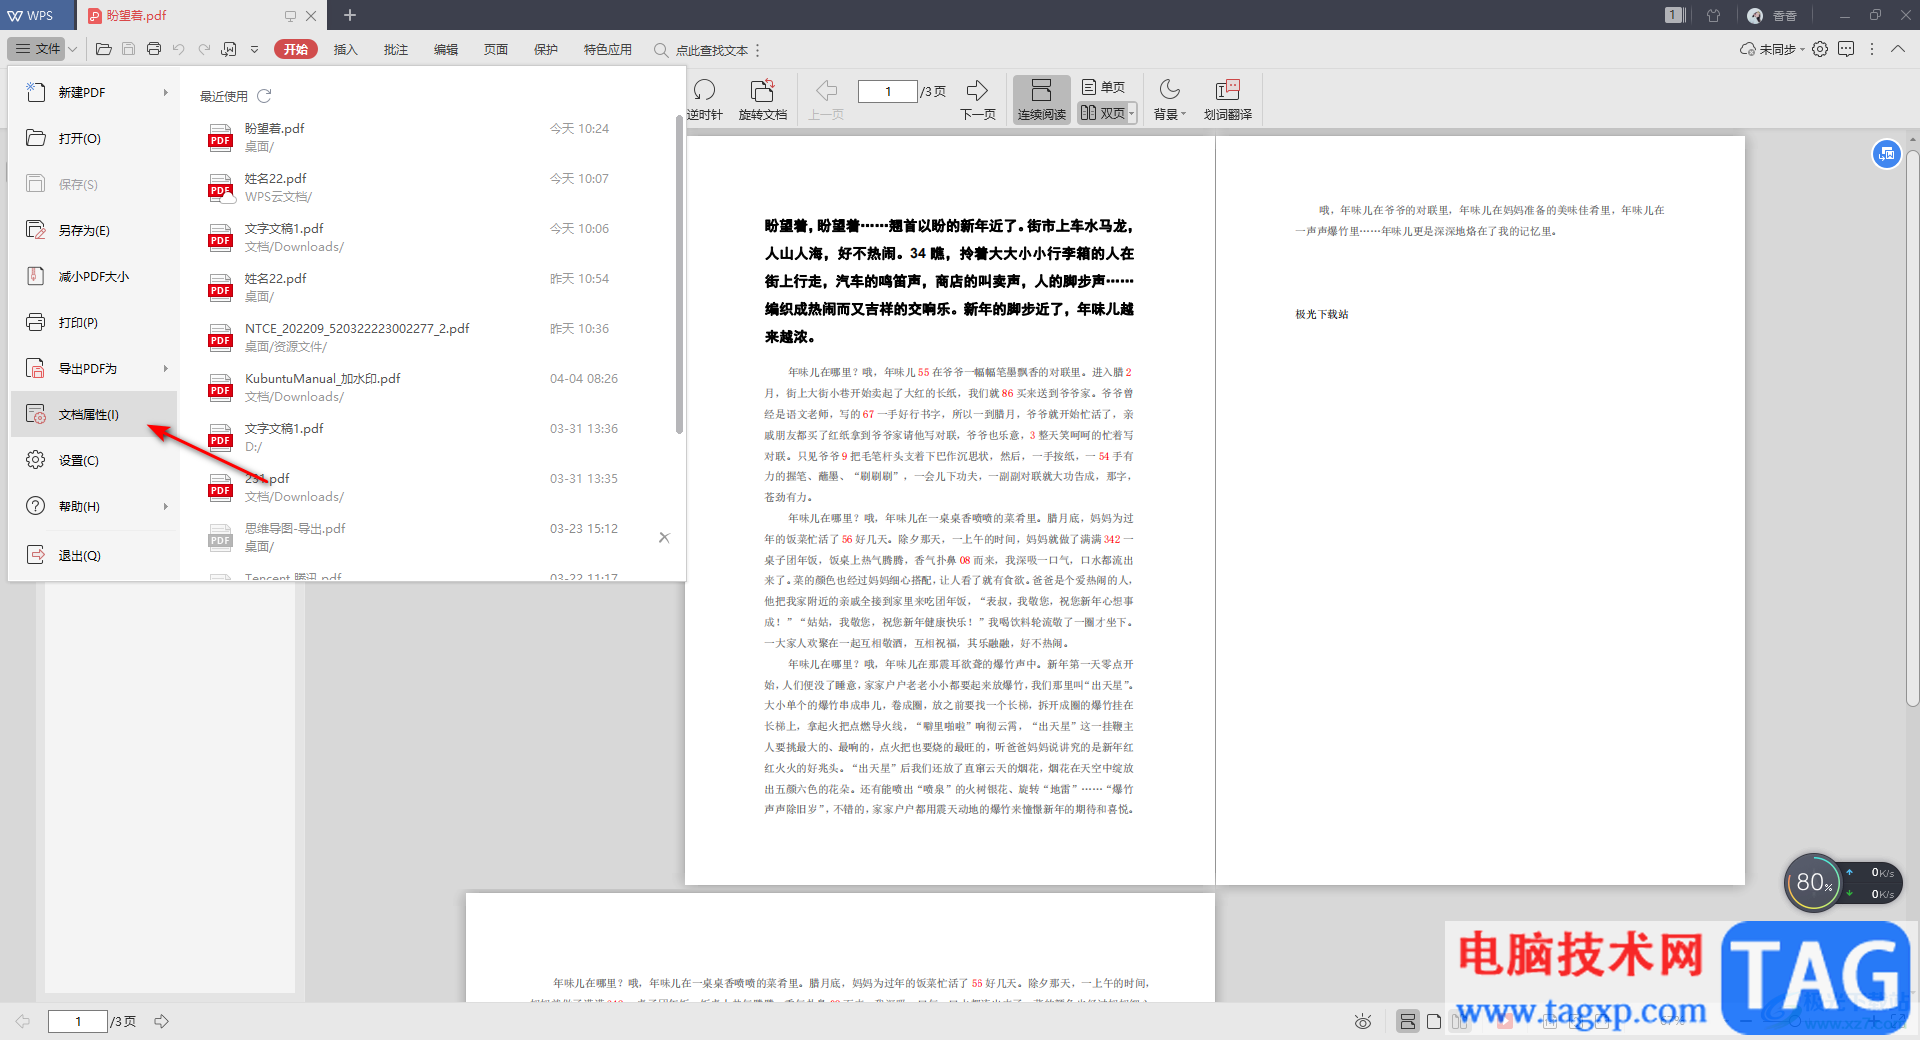Open the 未同步 cloud sync dropdown

pyautogui.click(x=1772, y=49)
